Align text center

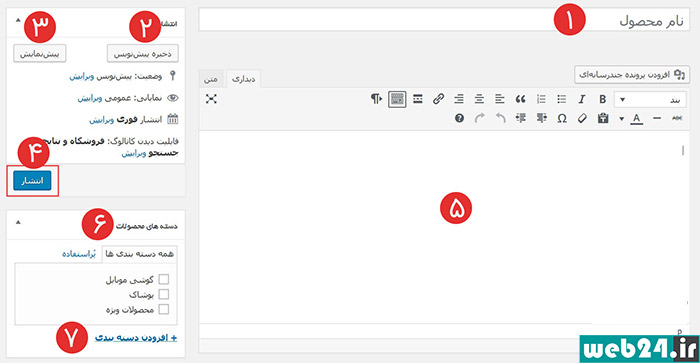coord(479,99)
